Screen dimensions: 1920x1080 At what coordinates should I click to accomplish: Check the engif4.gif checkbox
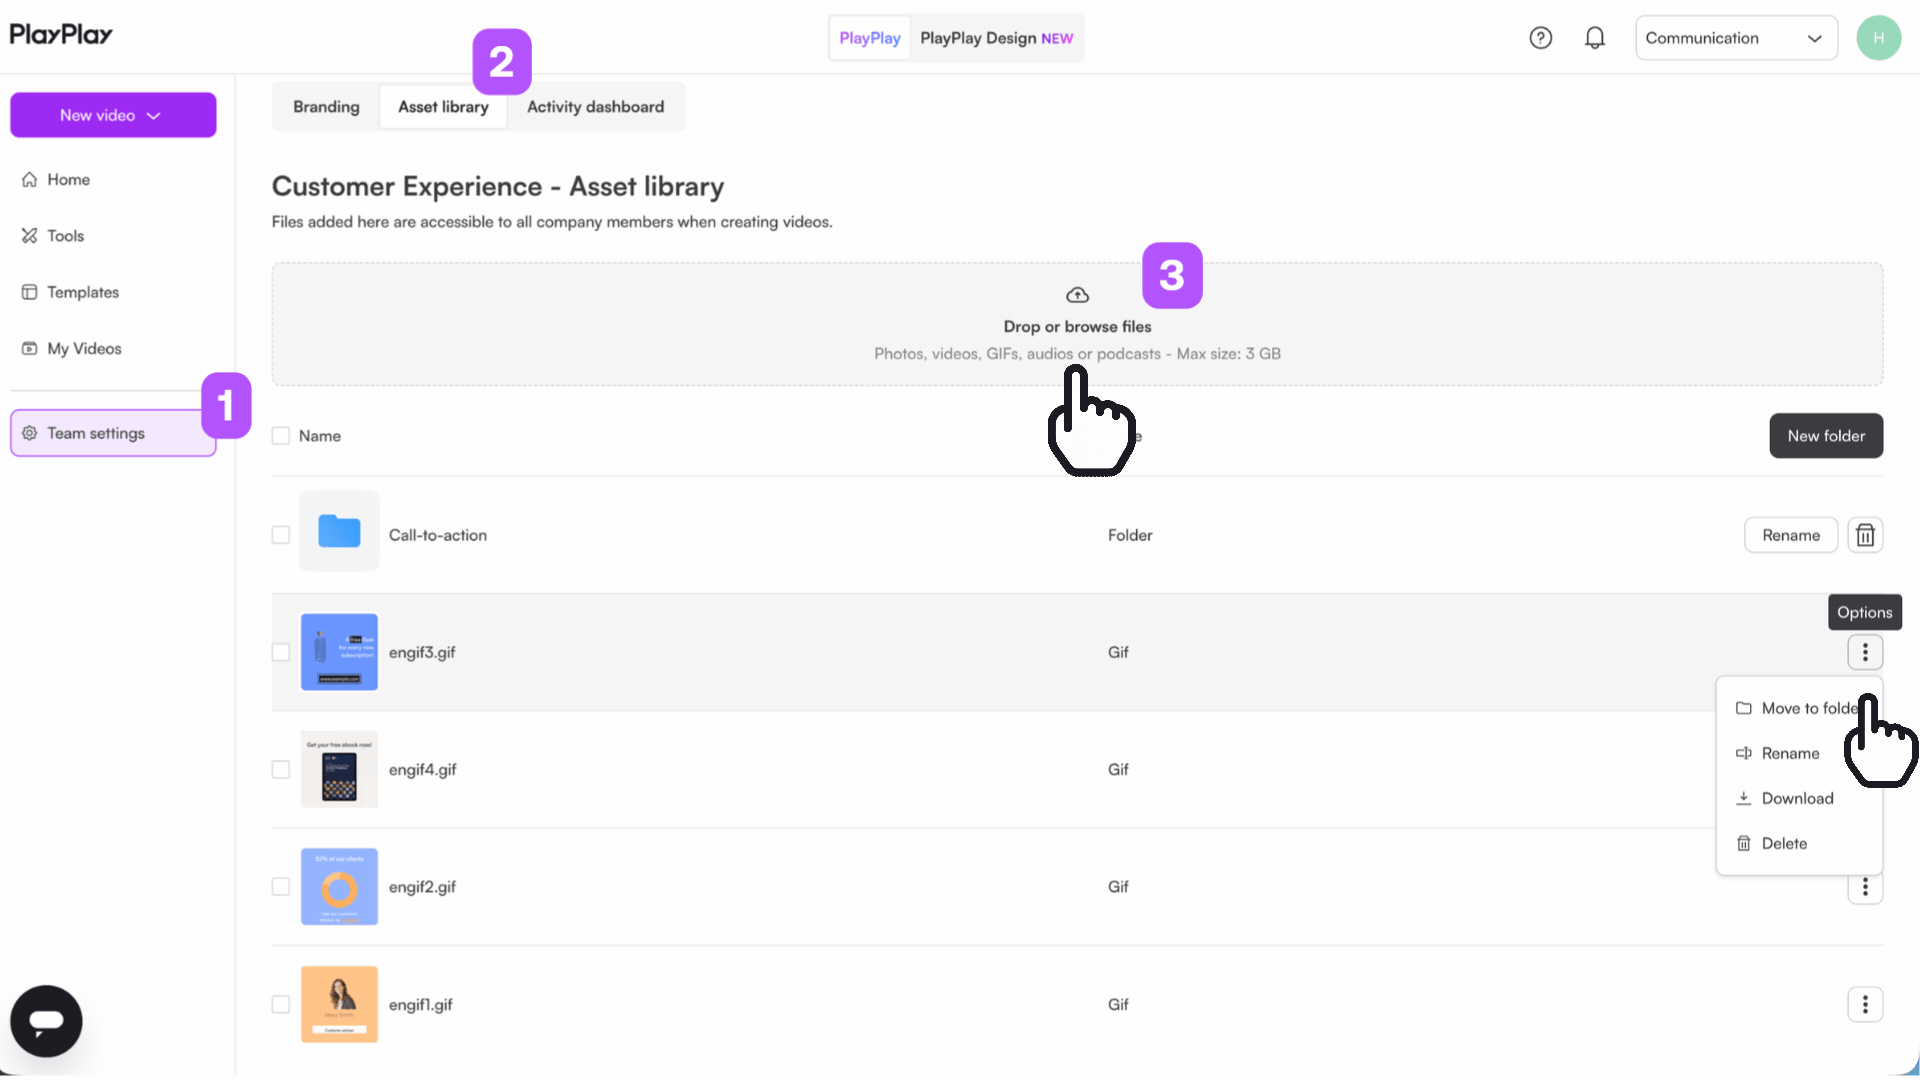click(x=281, y=769)
